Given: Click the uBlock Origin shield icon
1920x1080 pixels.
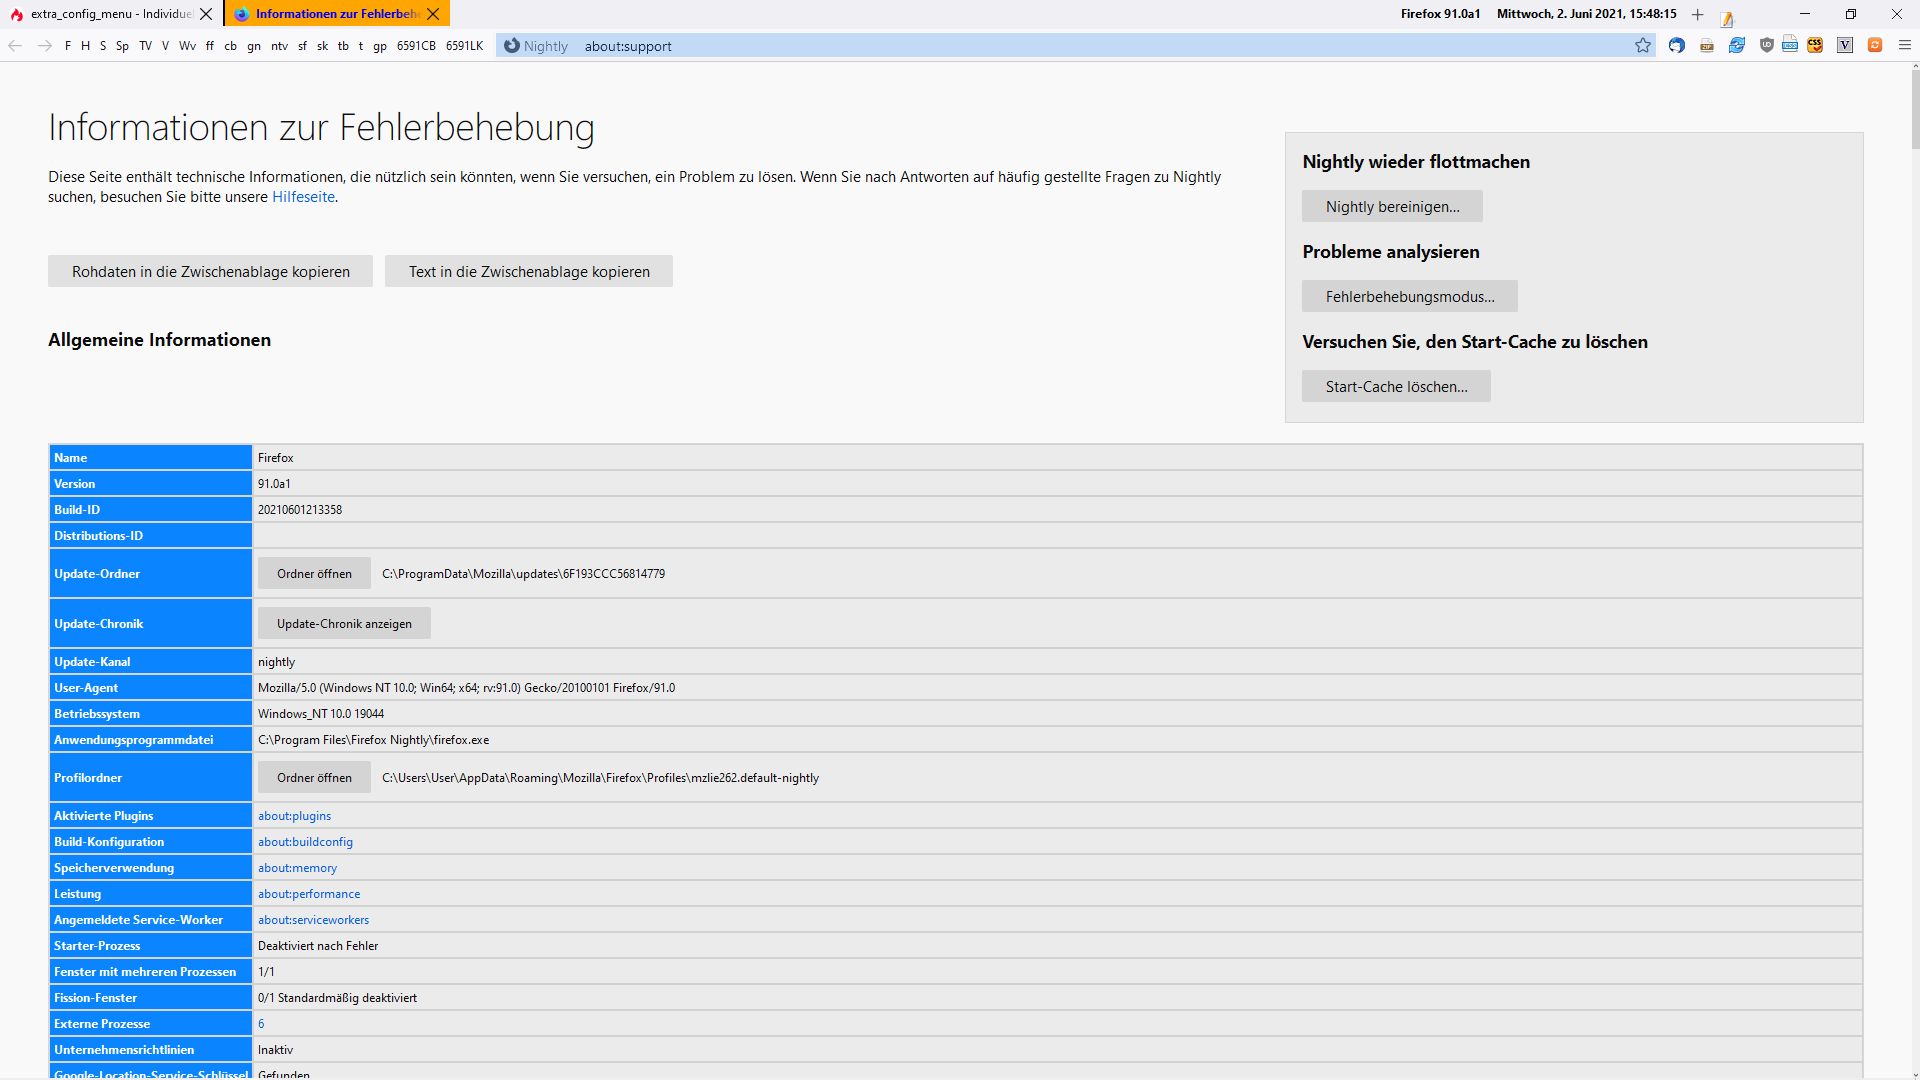Looking at the screenshot, I should click(1767, 45).
